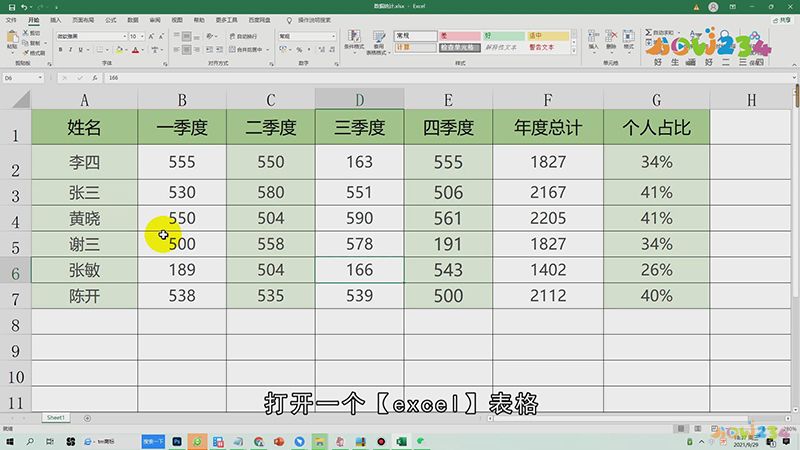
Task: Toggle middle vertical alignment
Action: point(186,36)
